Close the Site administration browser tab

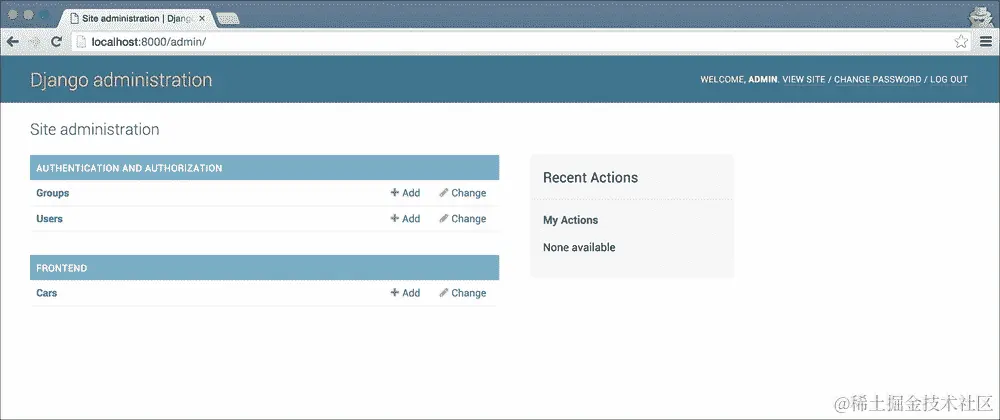coord(202,18)
